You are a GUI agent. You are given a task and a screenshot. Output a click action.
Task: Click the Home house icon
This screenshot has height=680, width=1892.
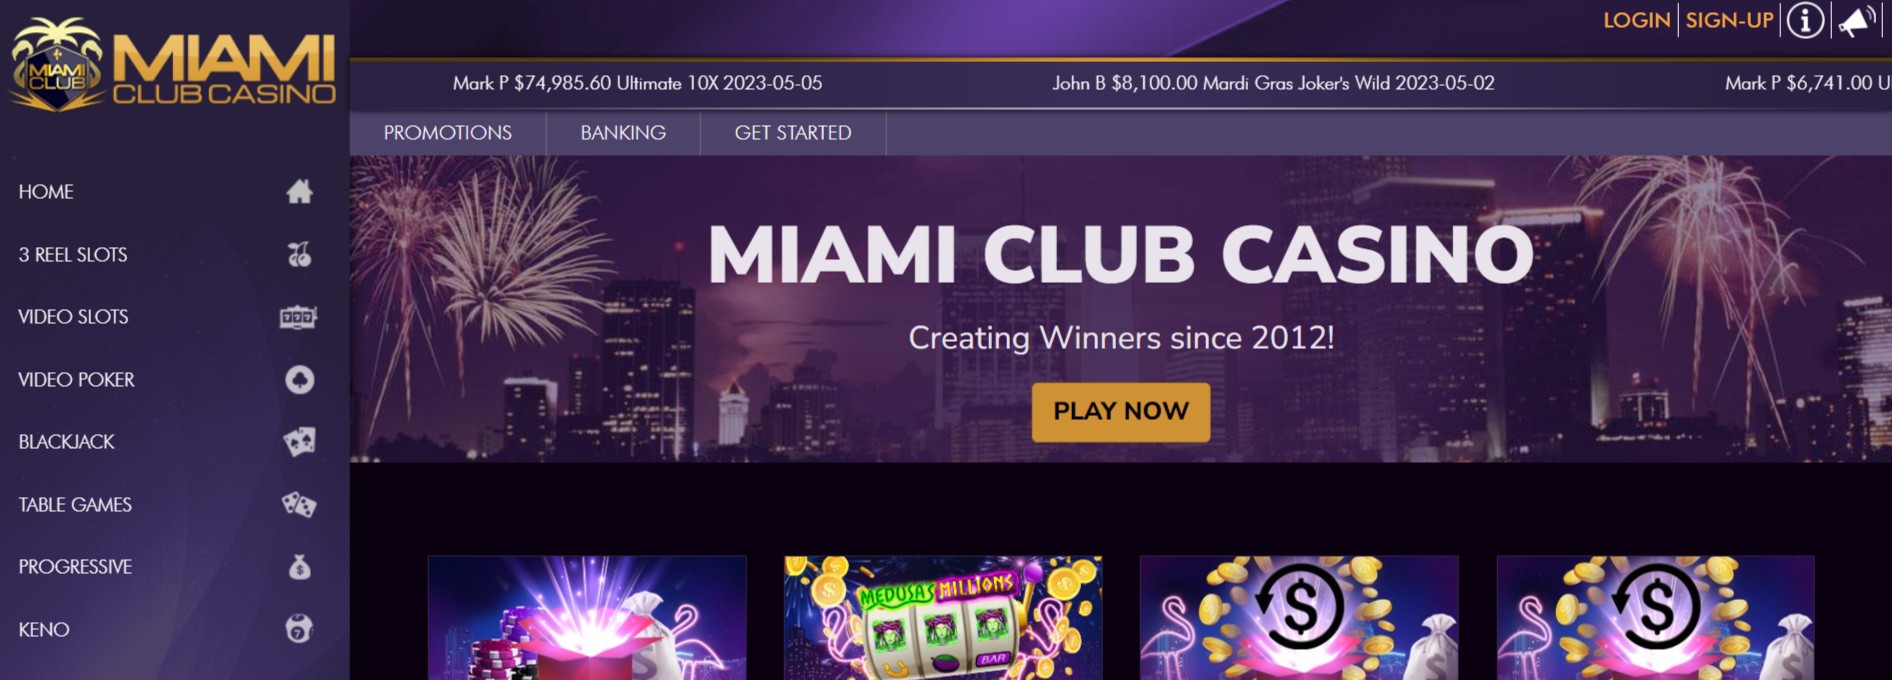[299, 191]
